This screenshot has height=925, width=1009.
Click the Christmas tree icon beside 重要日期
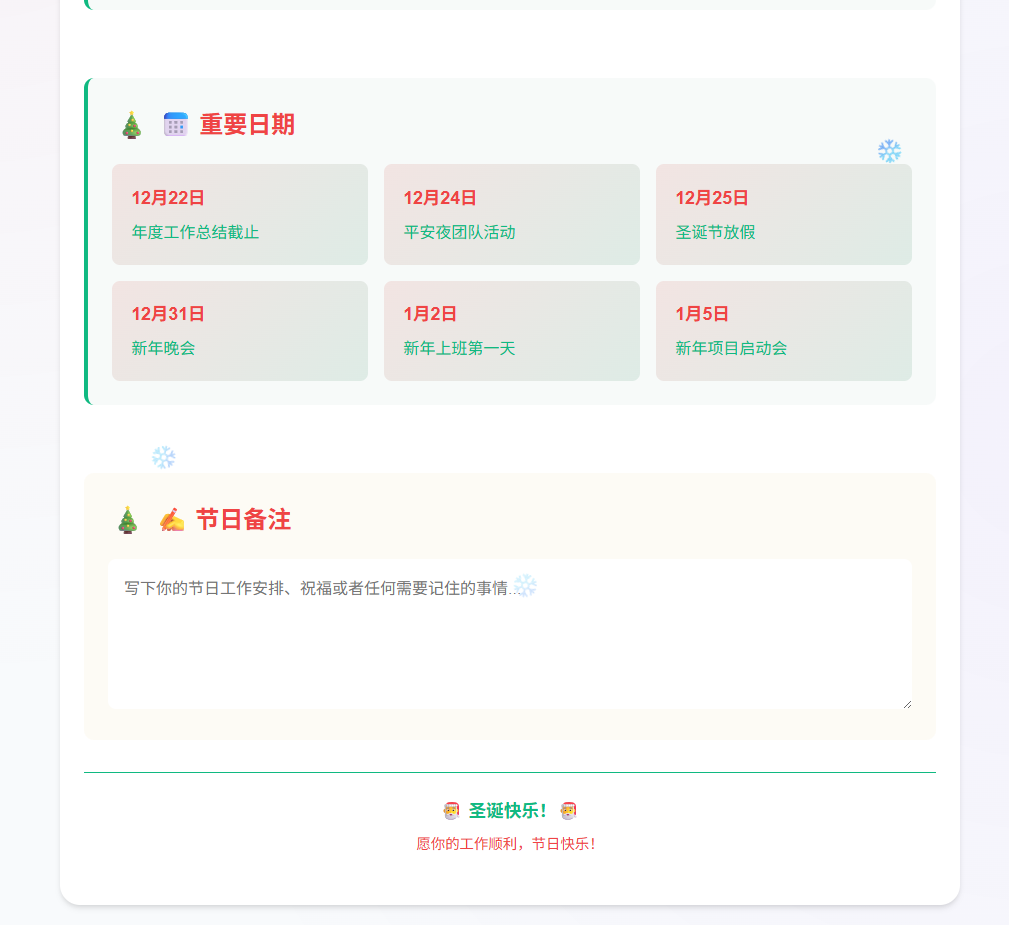pyautogui.click(x=131, y=124)
